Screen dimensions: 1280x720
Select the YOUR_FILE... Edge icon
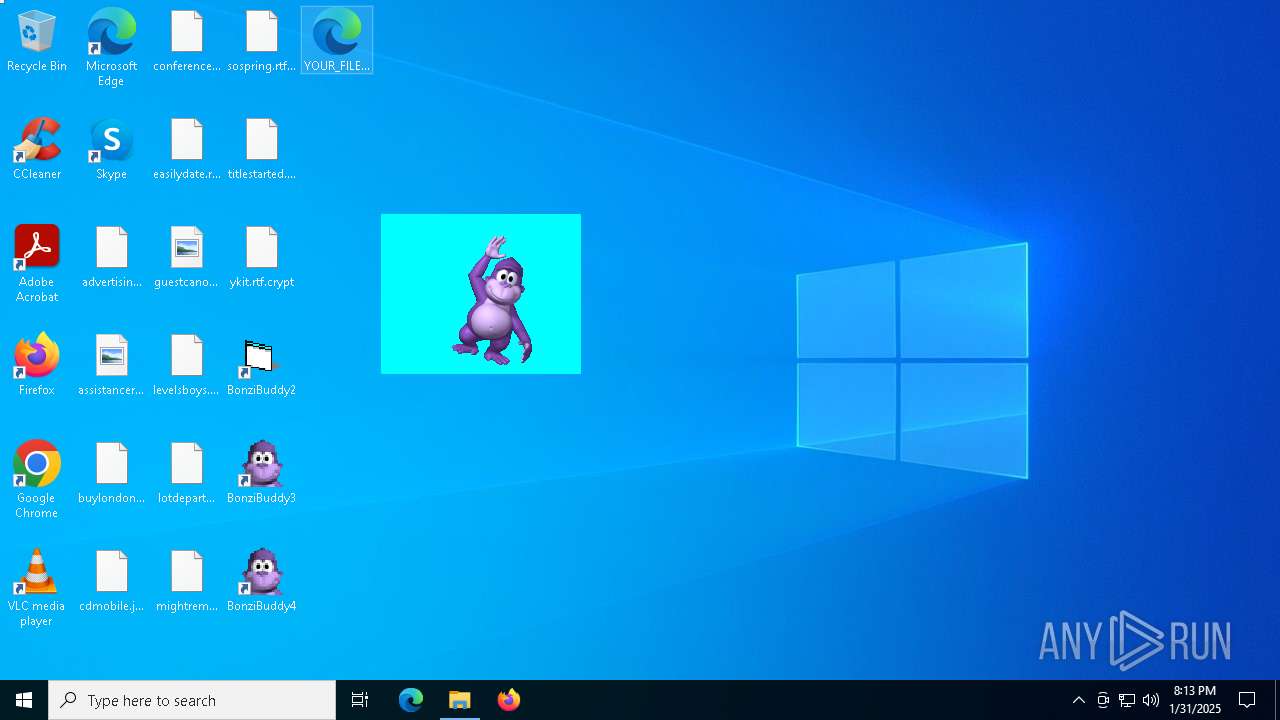[x=337, y=41]
